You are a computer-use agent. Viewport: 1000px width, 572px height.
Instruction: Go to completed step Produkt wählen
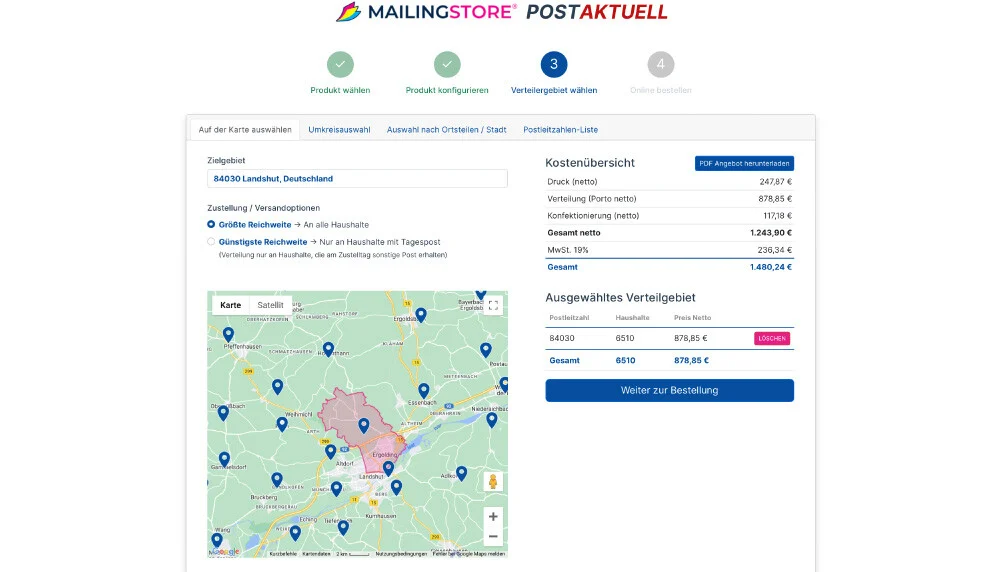tap(340, 64)
